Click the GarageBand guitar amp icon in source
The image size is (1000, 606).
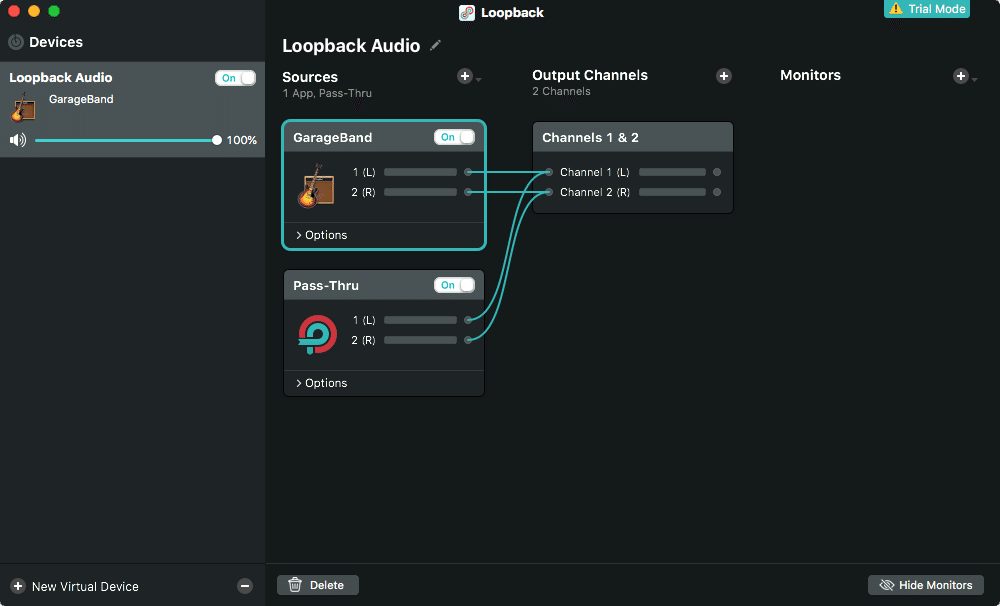[316, 186]
